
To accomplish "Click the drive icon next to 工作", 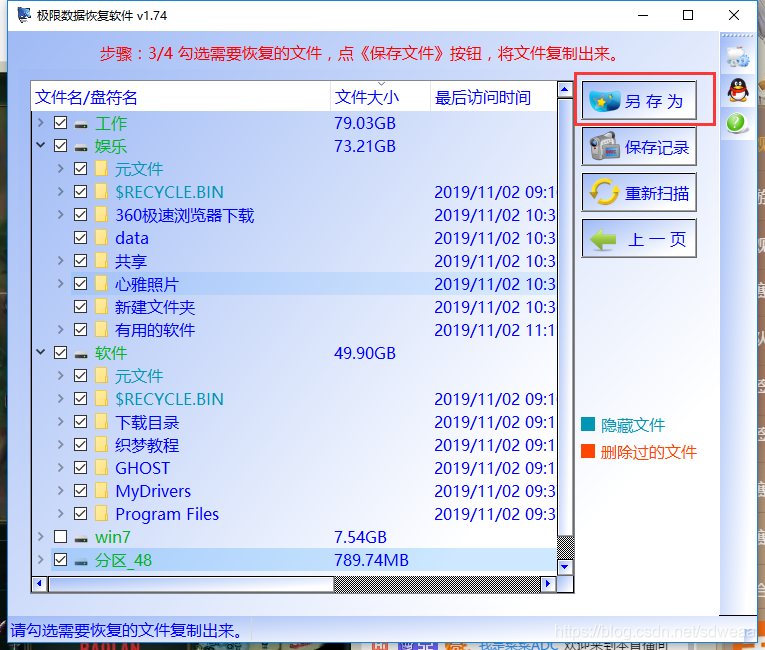I will (x=81, y=124).
